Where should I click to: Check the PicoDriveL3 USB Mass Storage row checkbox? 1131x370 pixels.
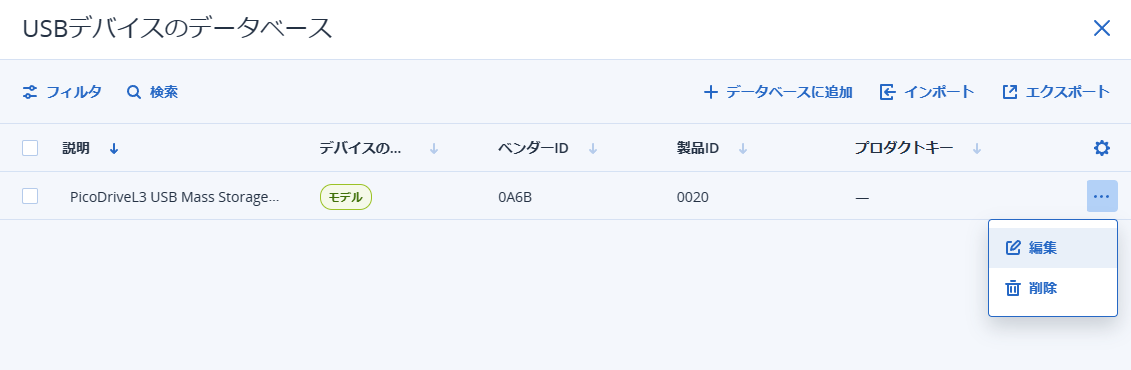pyautogui.click(x=30, y=196)
